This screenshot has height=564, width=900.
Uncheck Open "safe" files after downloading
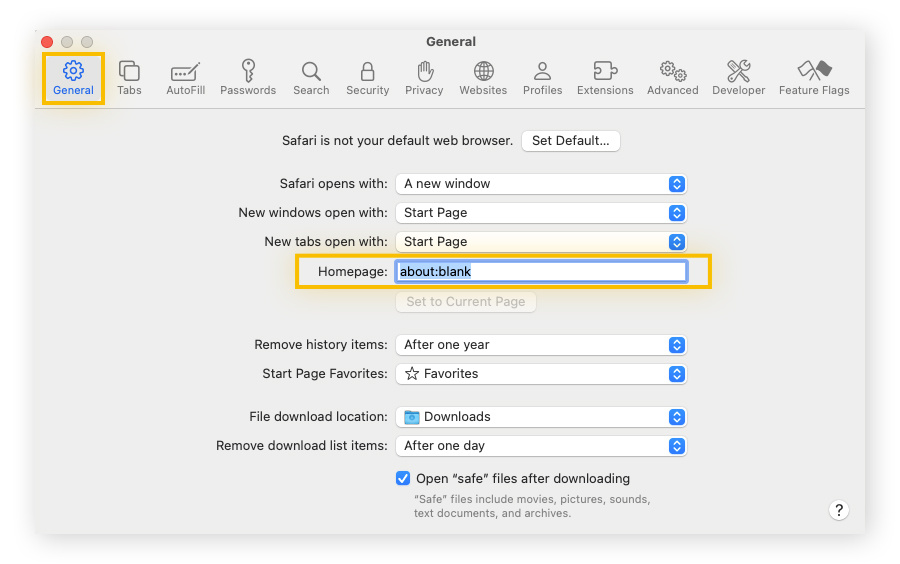coord(403,478)
